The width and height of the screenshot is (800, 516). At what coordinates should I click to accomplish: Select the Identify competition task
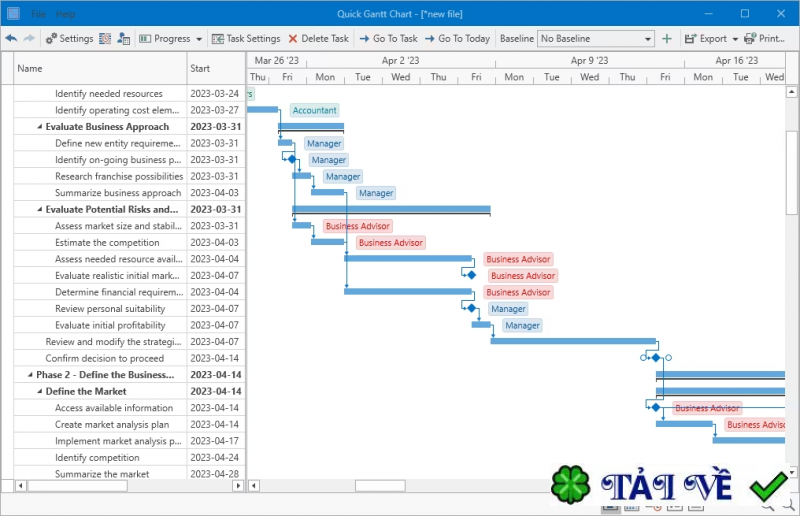point(97,458)
